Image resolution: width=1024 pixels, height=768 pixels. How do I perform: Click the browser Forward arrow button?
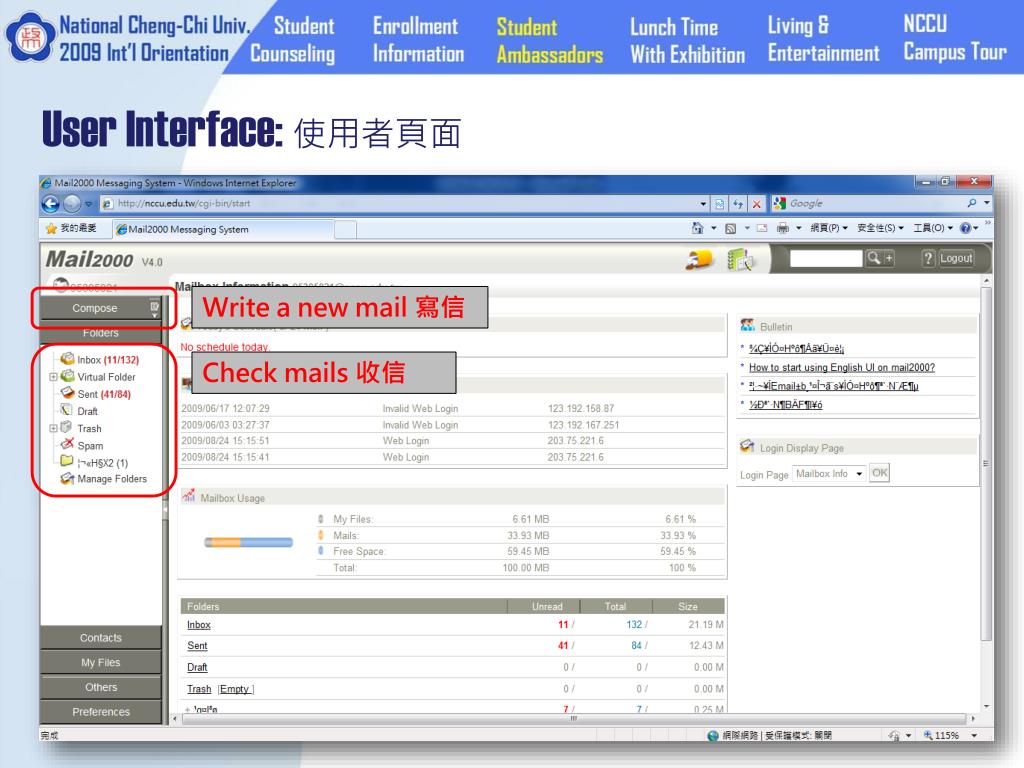[x=72, y=204]
